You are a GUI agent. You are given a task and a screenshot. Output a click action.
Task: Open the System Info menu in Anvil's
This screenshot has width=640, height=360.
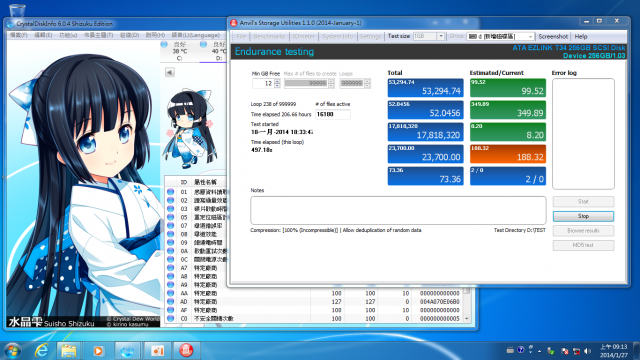[338, 36]
